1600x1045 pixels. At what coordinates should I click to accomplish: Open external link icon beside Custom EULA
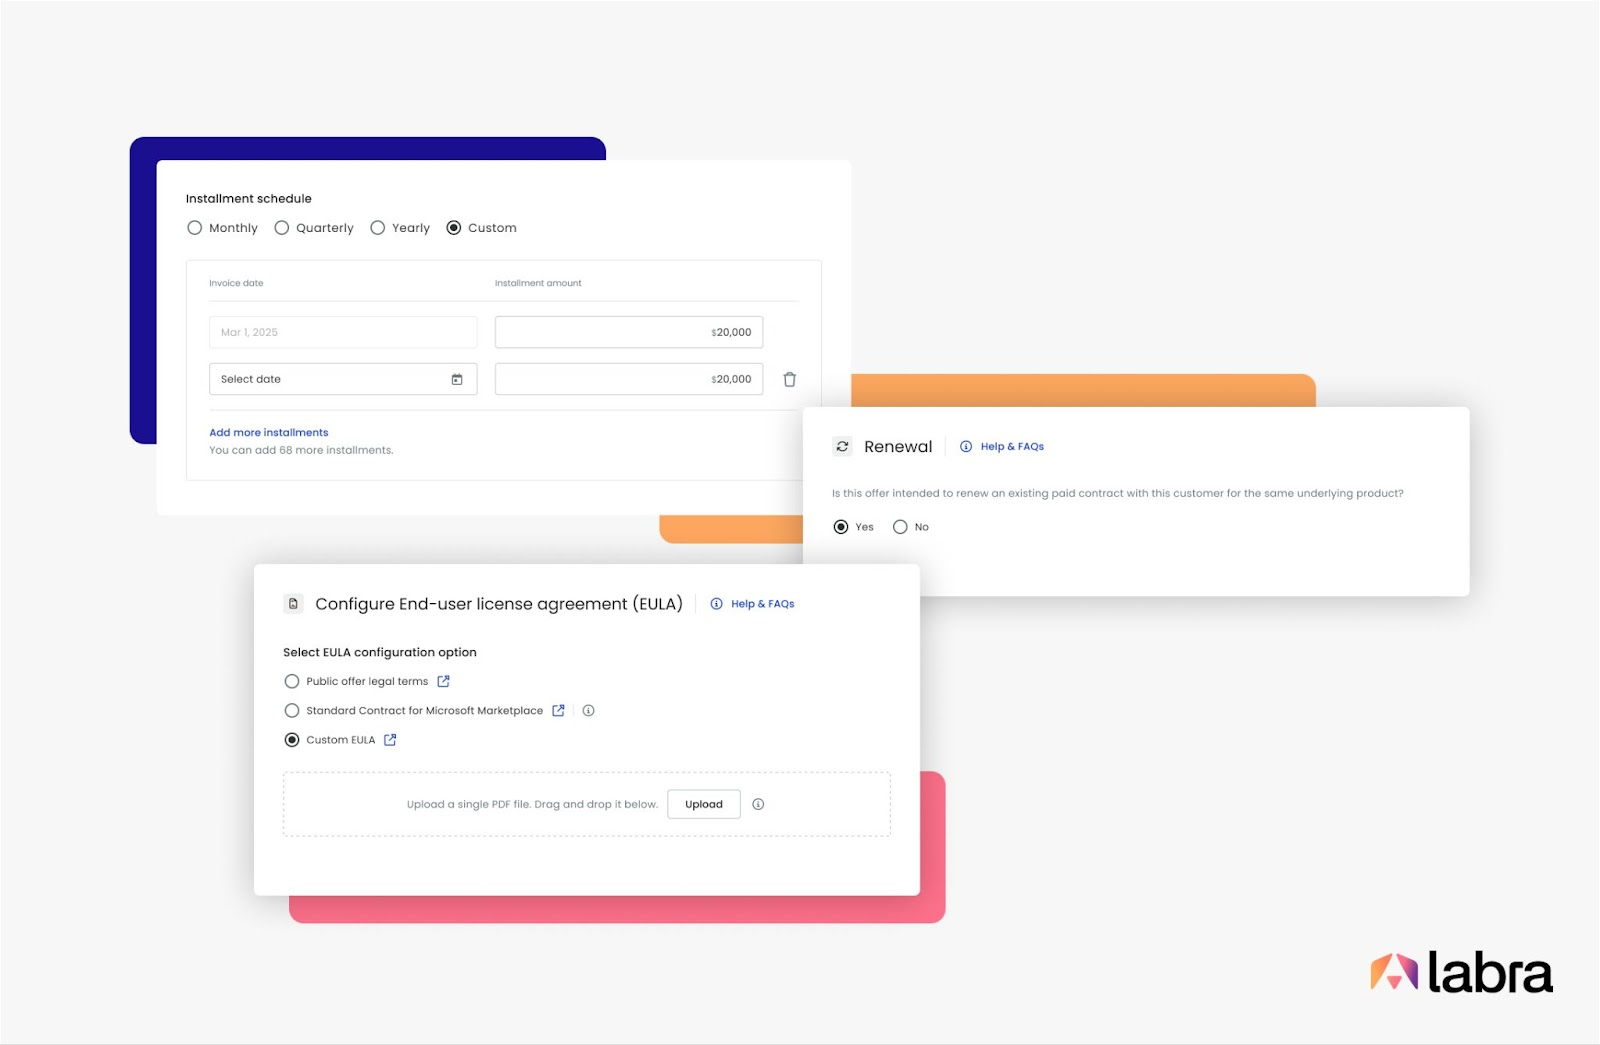(390, 740)
